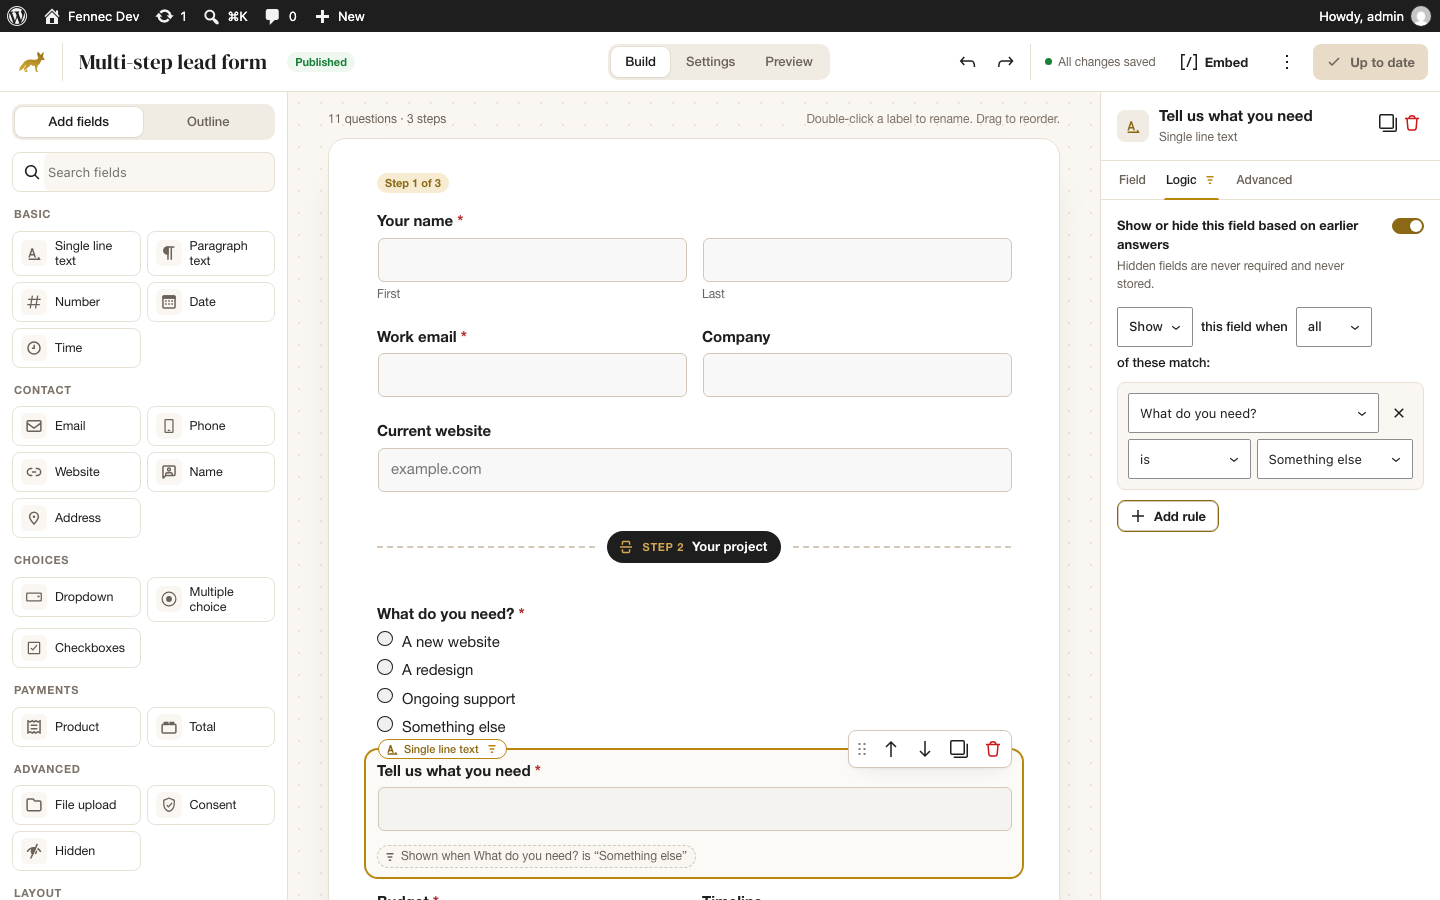Add a Consent field
The width and height of the screenshot is (1440, 900).
coord(211,805)
